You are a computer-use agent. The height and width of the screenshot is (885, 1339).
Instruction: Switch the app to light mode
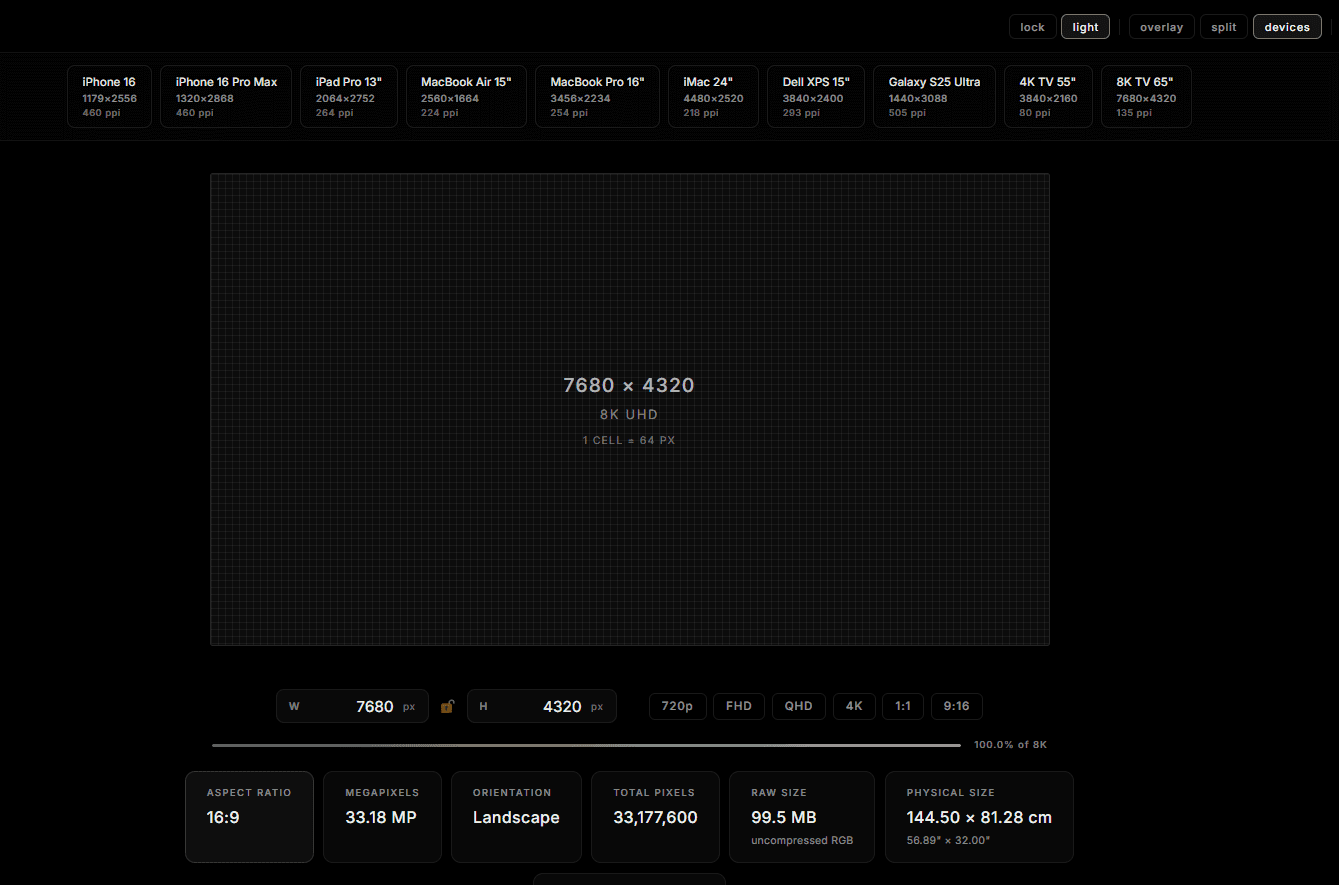[x=1085, y=26]
